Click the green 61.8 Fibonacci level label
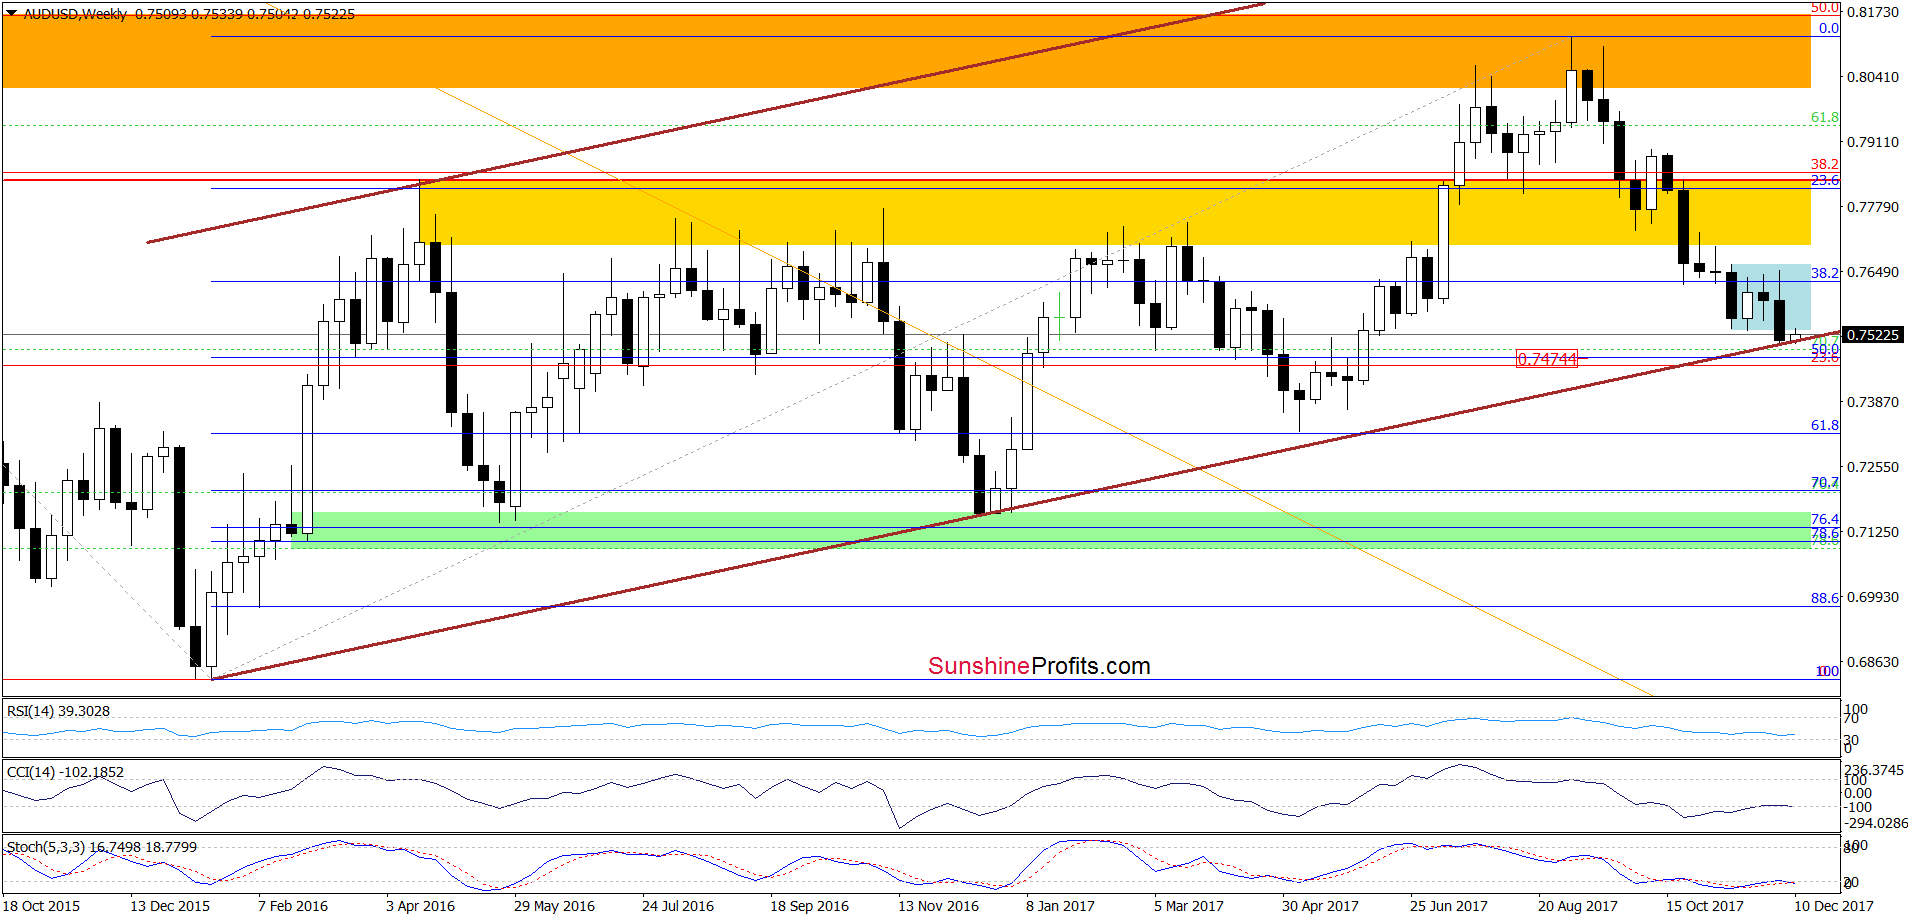The image size is (1908, 920). (1825, 117)
